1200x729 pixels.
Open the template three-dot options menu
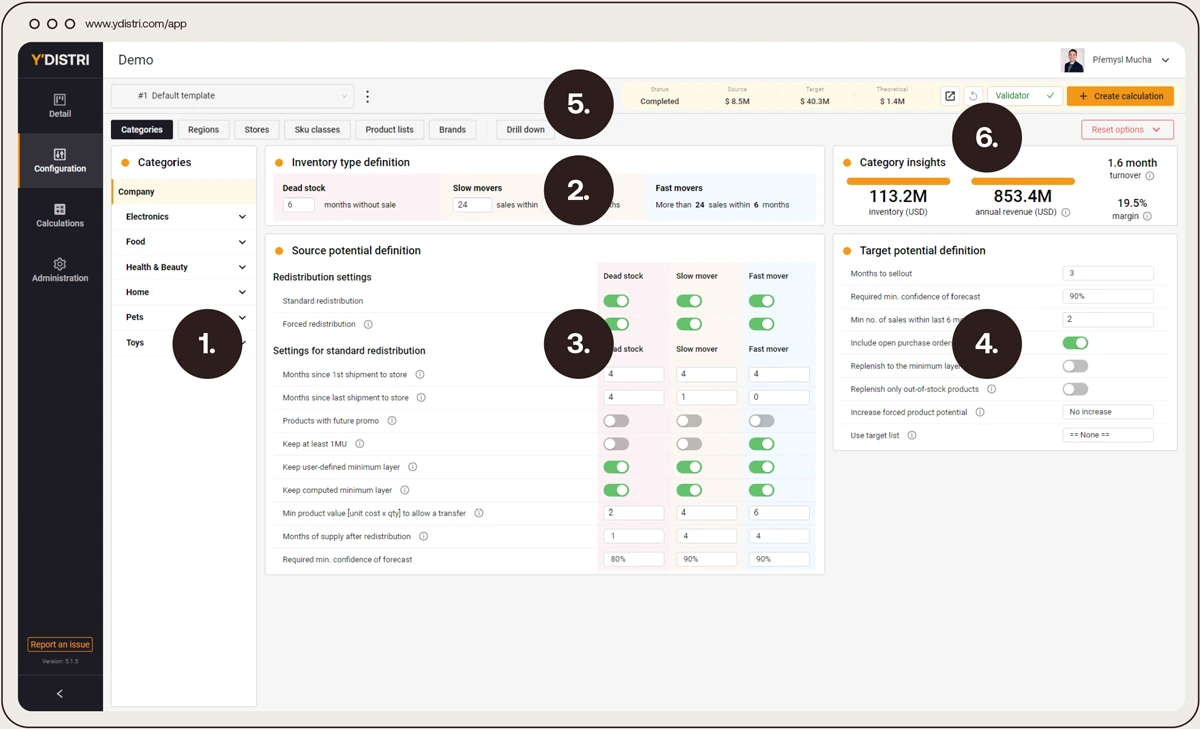pos(368,96)
